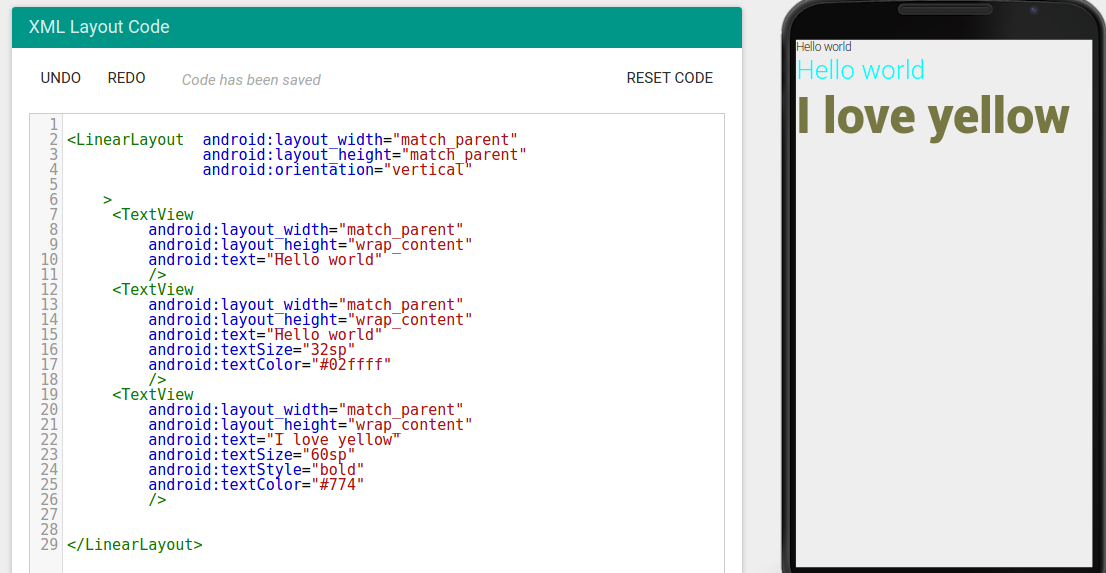1106x573 pixels.
Task: Click the empty line 28 in the editor
Action: coord(393,530)
